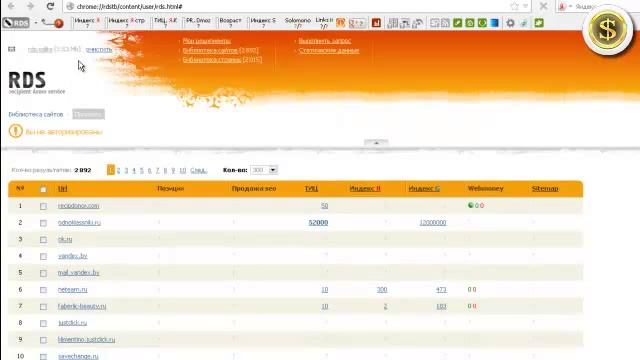Screen dimensions: 640x360
Task: Sort table by the Индекс Я column header
Action: click(x=365, y=189)
